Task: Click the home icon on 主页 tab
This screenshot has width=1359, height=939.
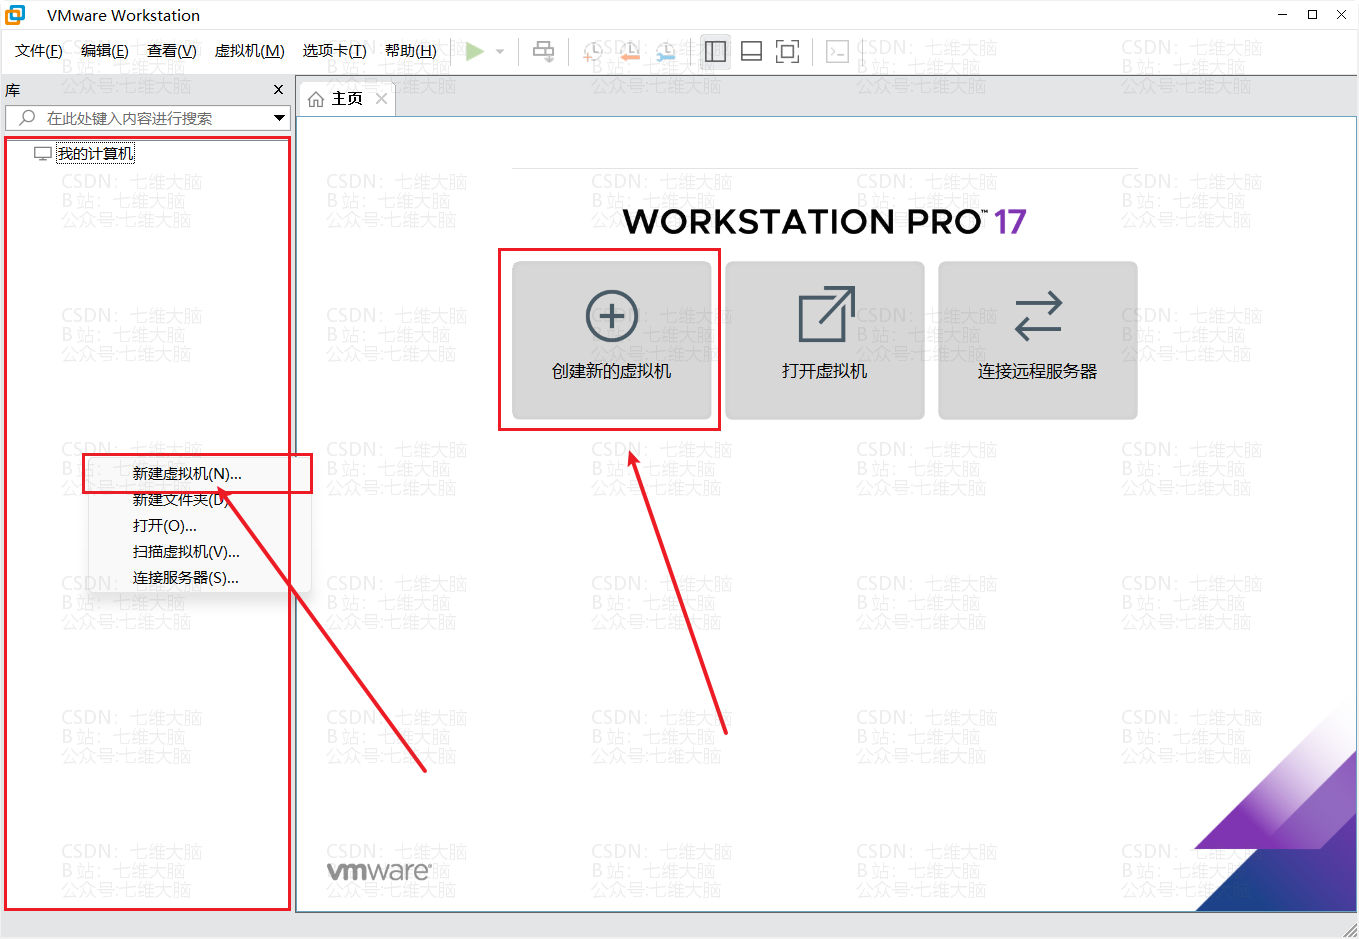Action: (316, 99)
